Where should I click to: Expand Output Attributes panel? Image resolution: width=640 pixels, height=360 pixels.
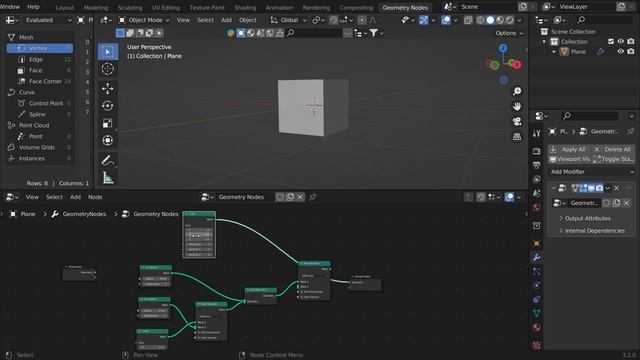click(587, 218)
